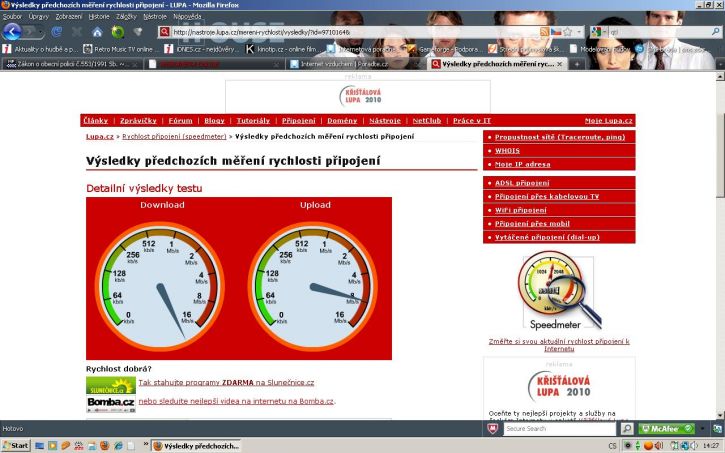Open Tak stahujte programy ZDARMA link

(x=226, y=383)
